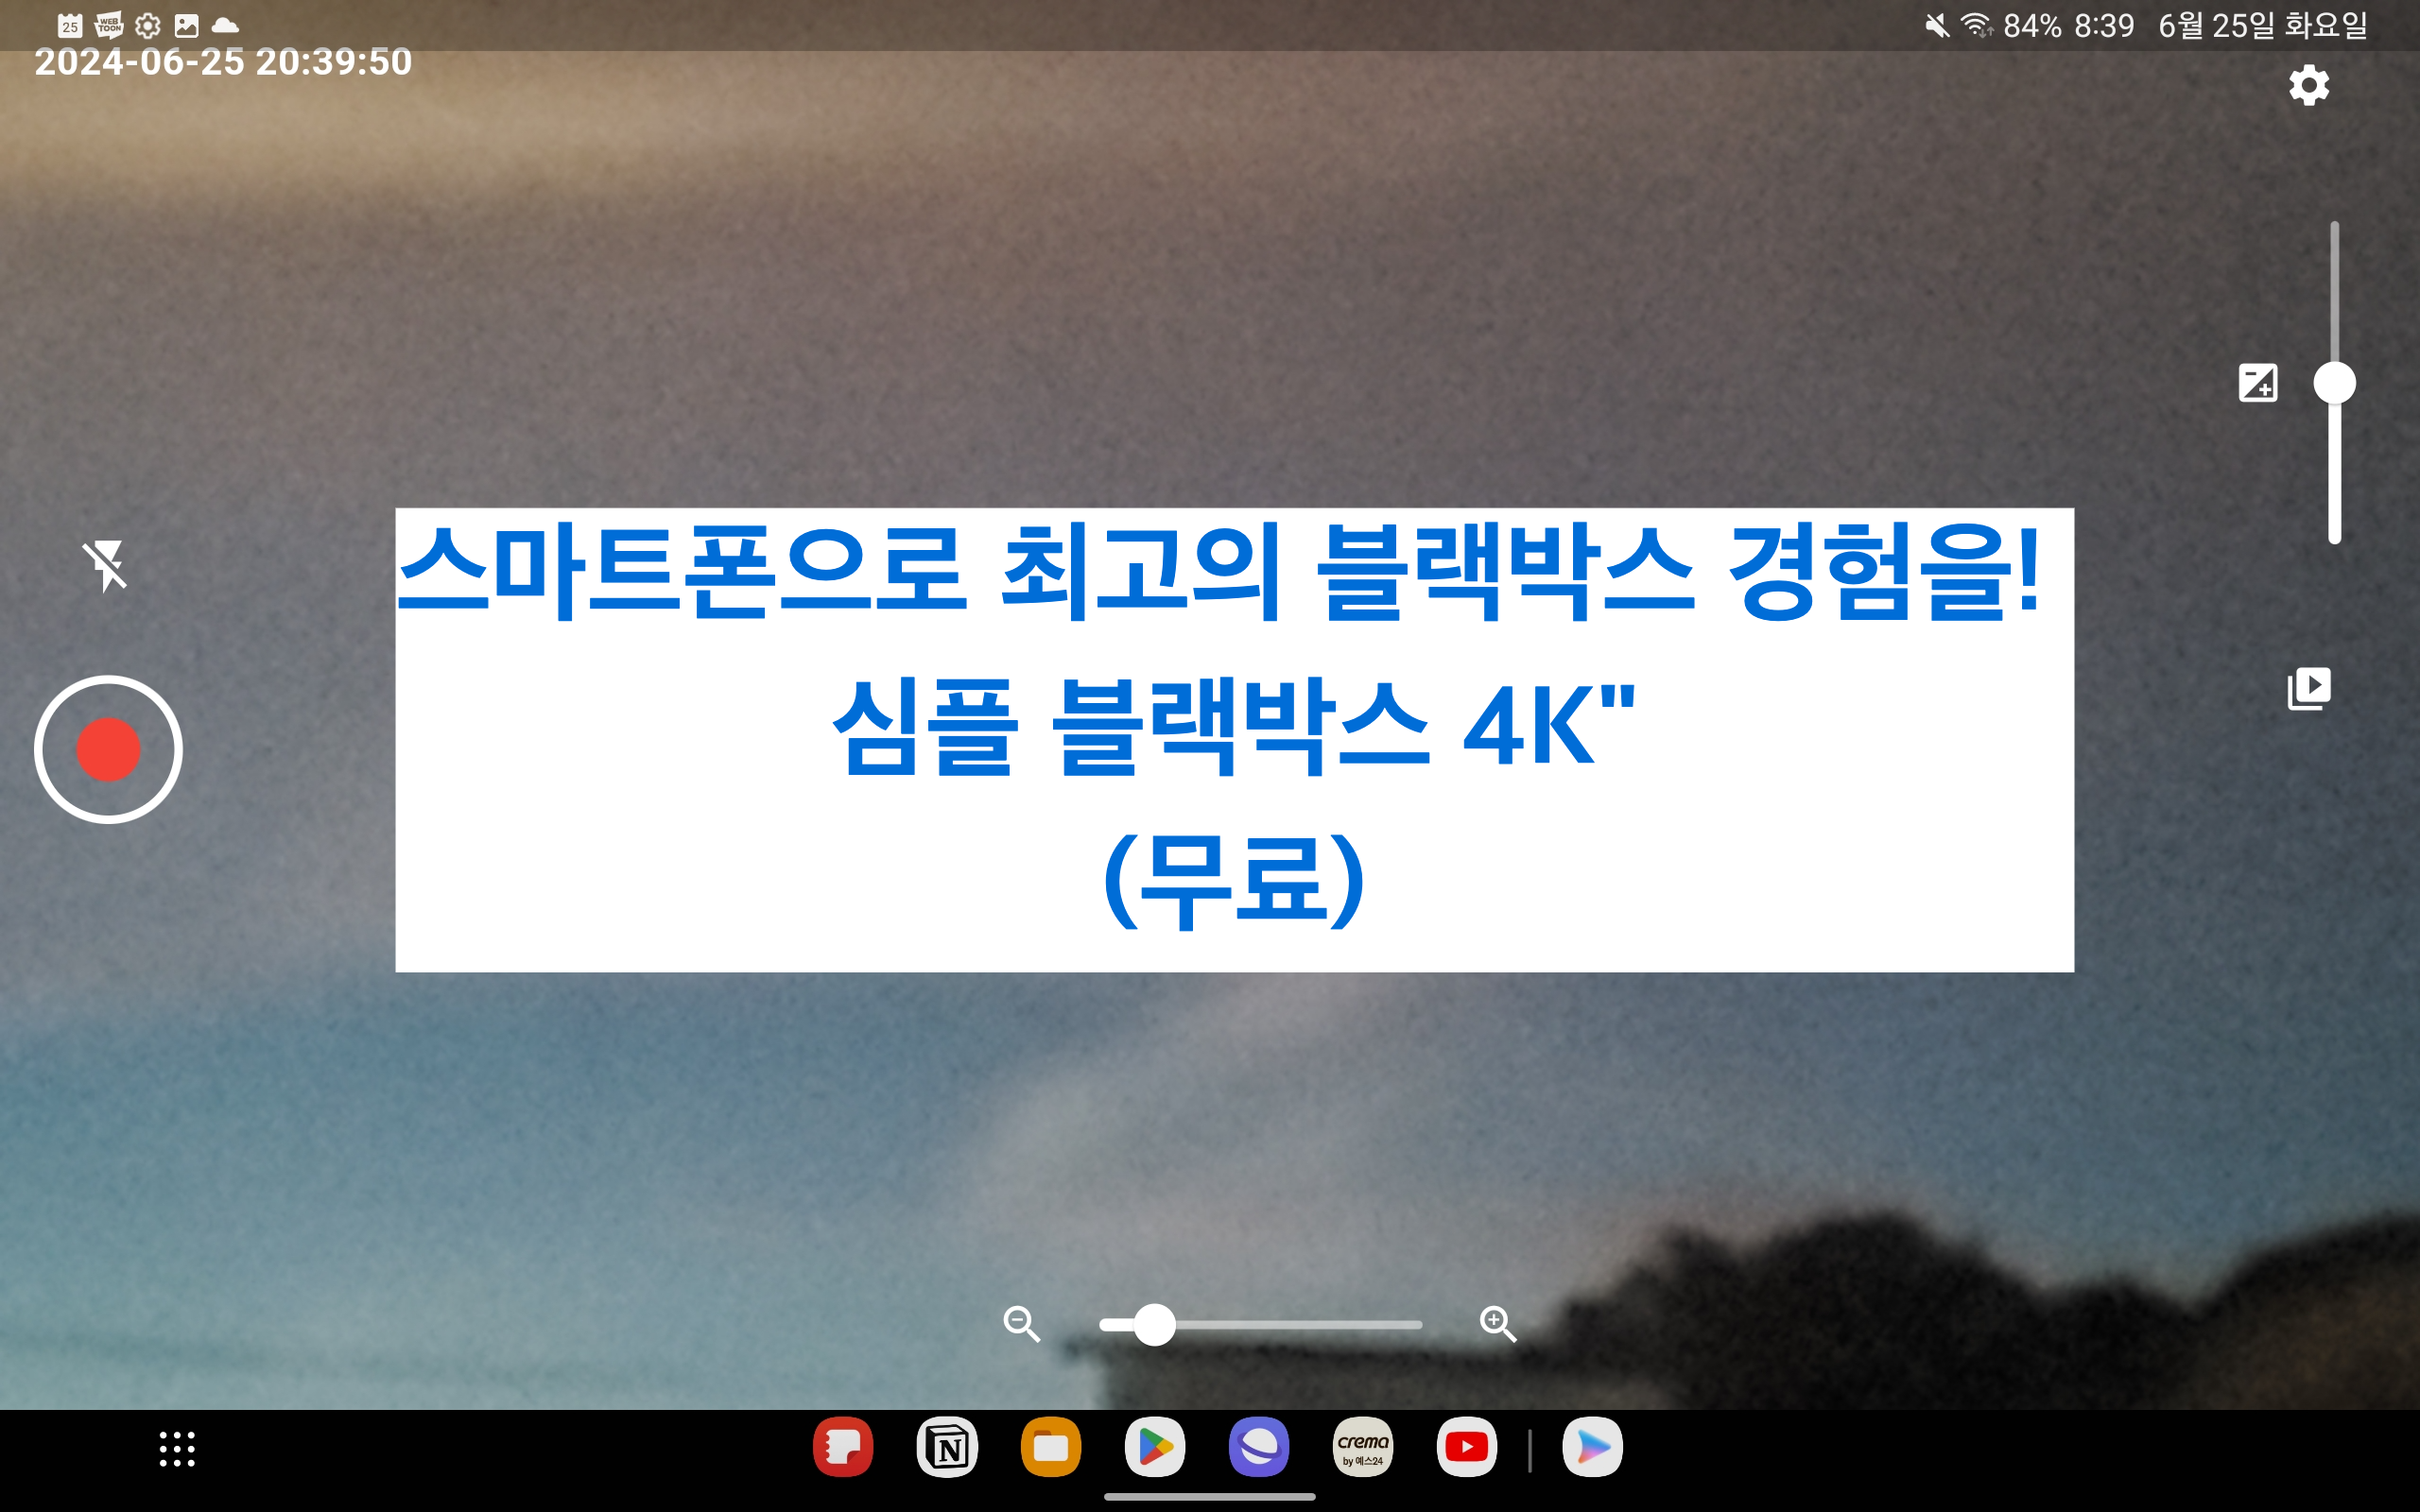2420x1512 pixels.
Task: Open the orange My Files folder app
Action: click(1050, 1447)
